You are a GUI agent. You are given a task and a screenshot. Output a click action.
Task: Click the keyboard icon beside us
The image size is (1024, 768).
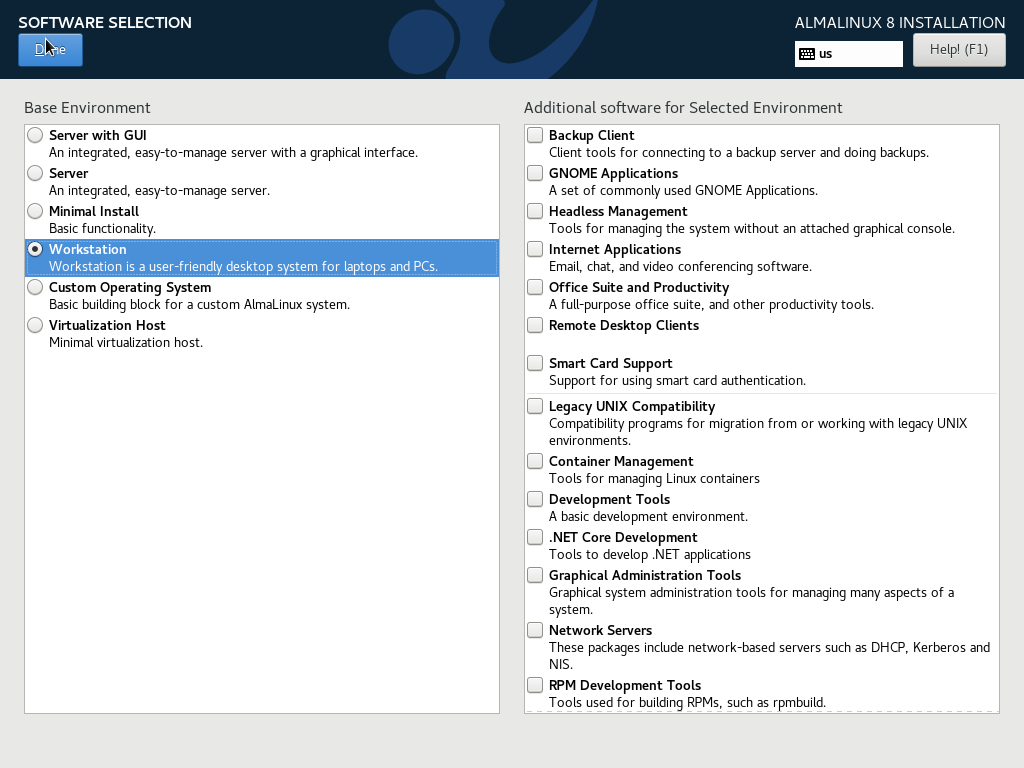pyautogui.click(x=807, y=54)
